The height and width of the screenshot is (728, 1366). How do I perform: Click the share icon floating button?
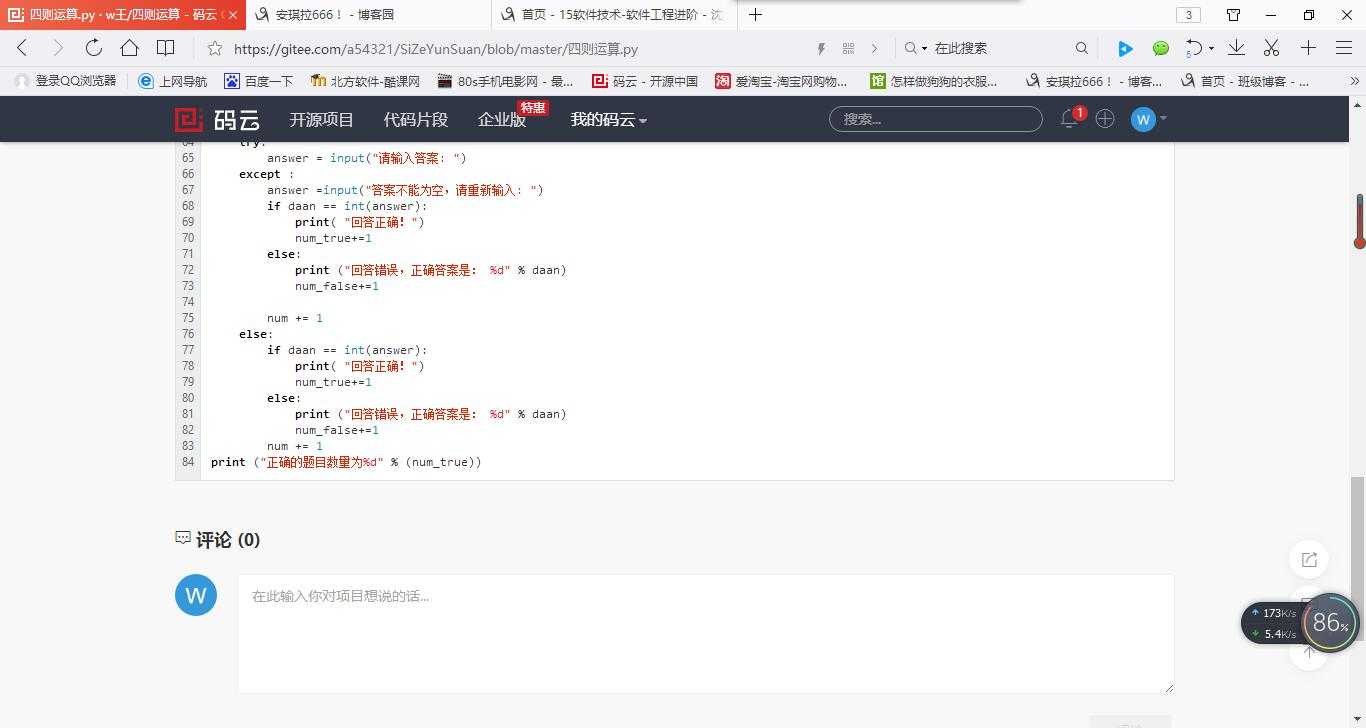tap(1309, 560)
